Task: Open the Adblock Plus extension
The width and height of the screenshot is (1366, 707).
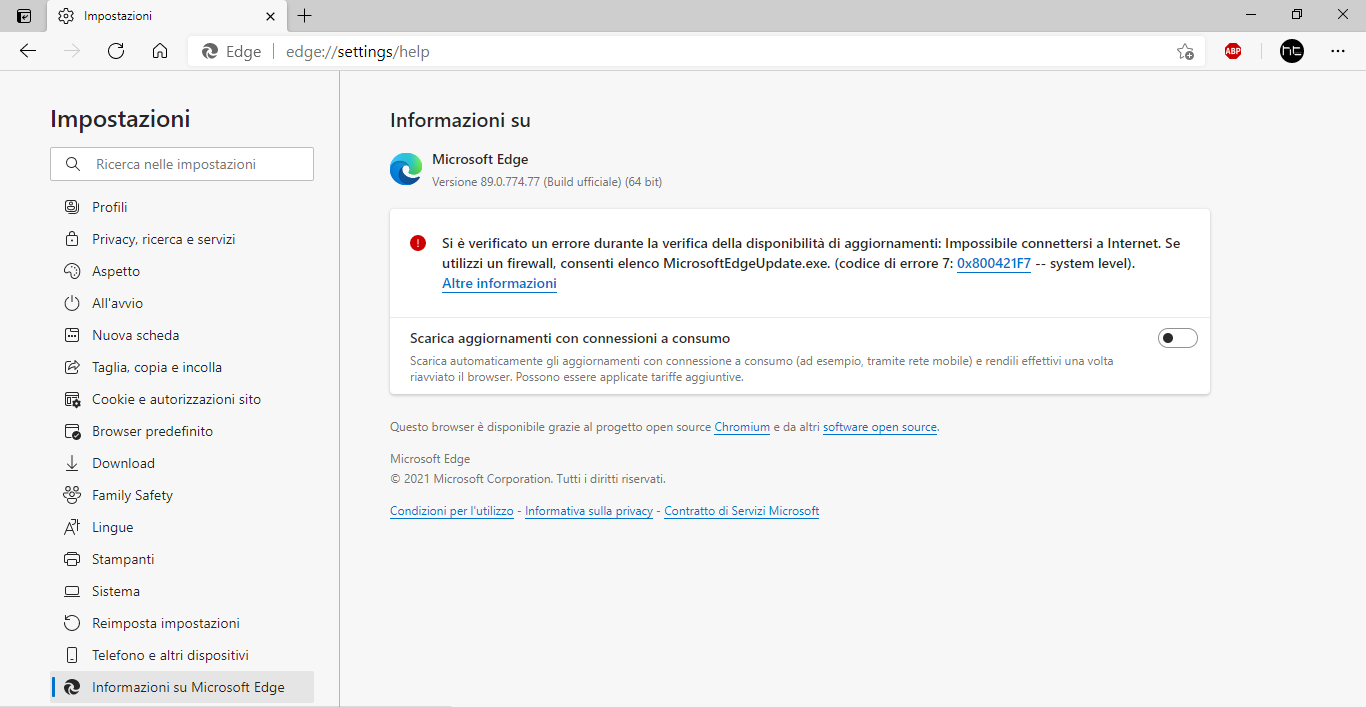Action: [1233, 51]
